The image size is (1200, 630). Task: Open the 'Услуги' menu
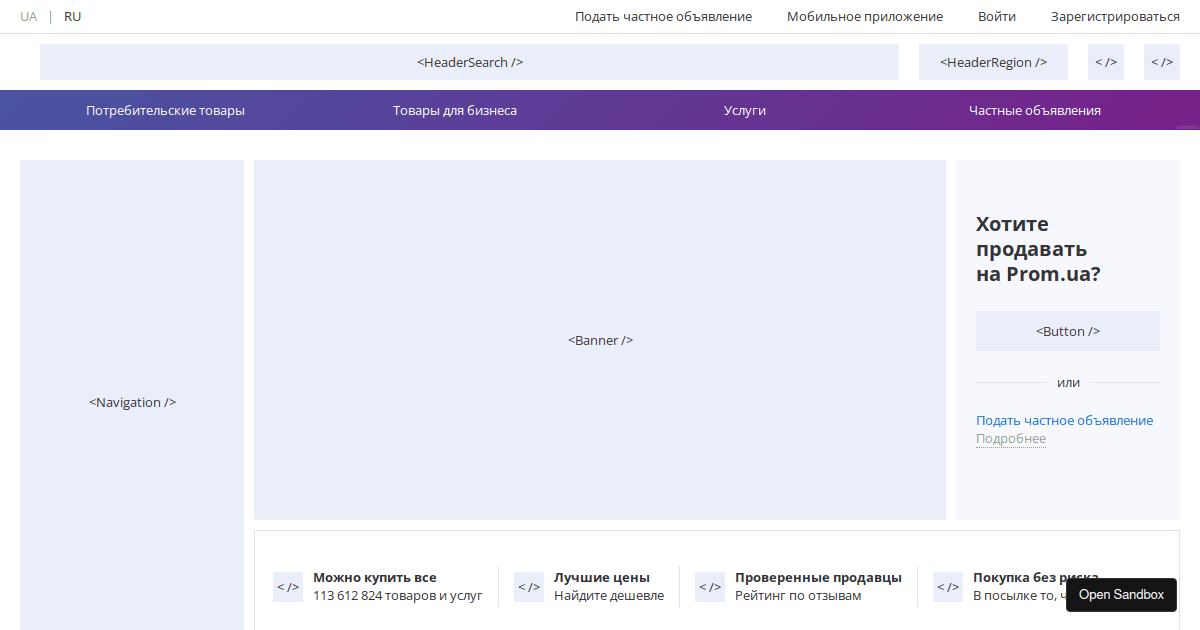742,110
